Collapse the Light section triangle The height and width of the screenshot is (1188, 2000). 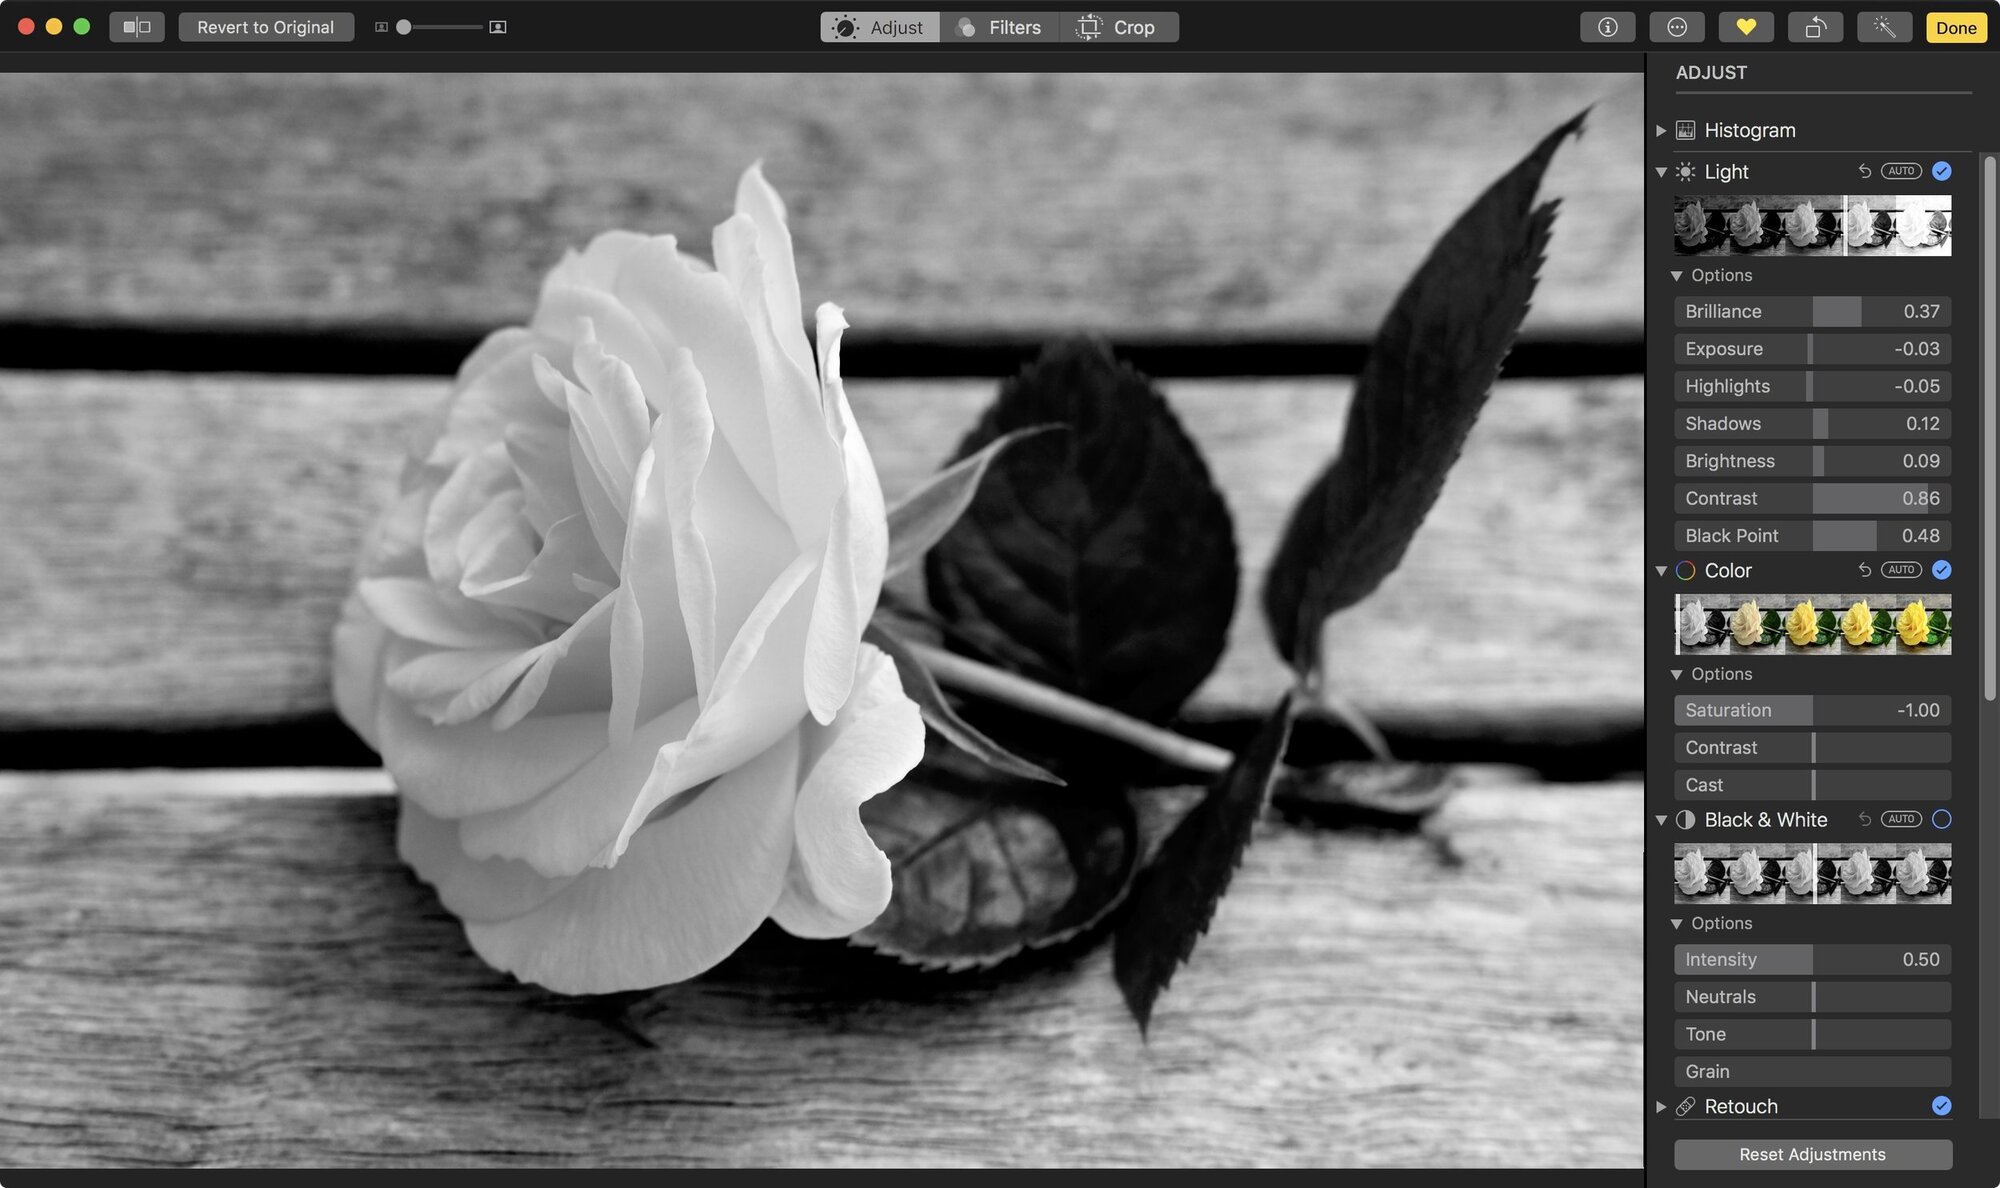[x=1660, y=172]
